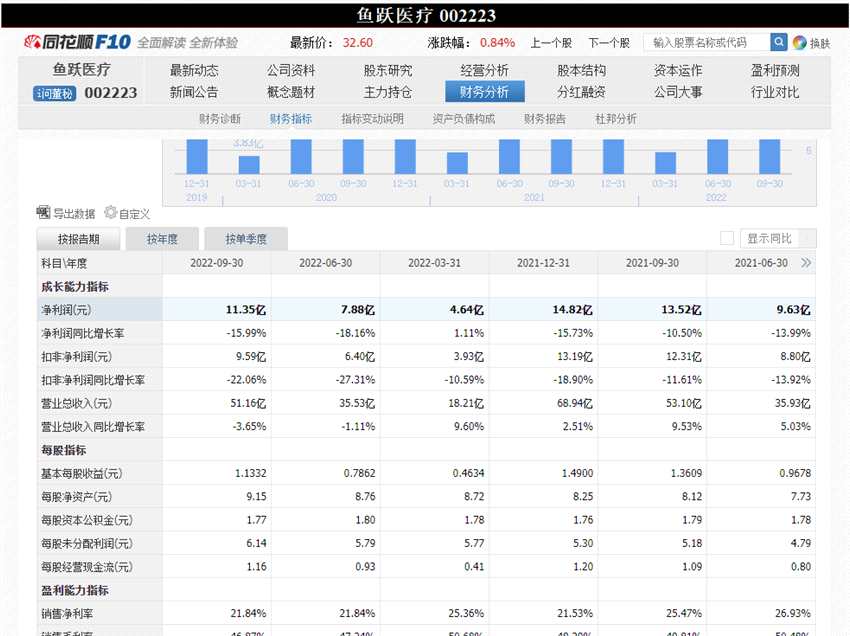The height and width of the screenshot is (636, 850).
Task: Open 行业对比 menu item
Action: (x=775, y=92)
